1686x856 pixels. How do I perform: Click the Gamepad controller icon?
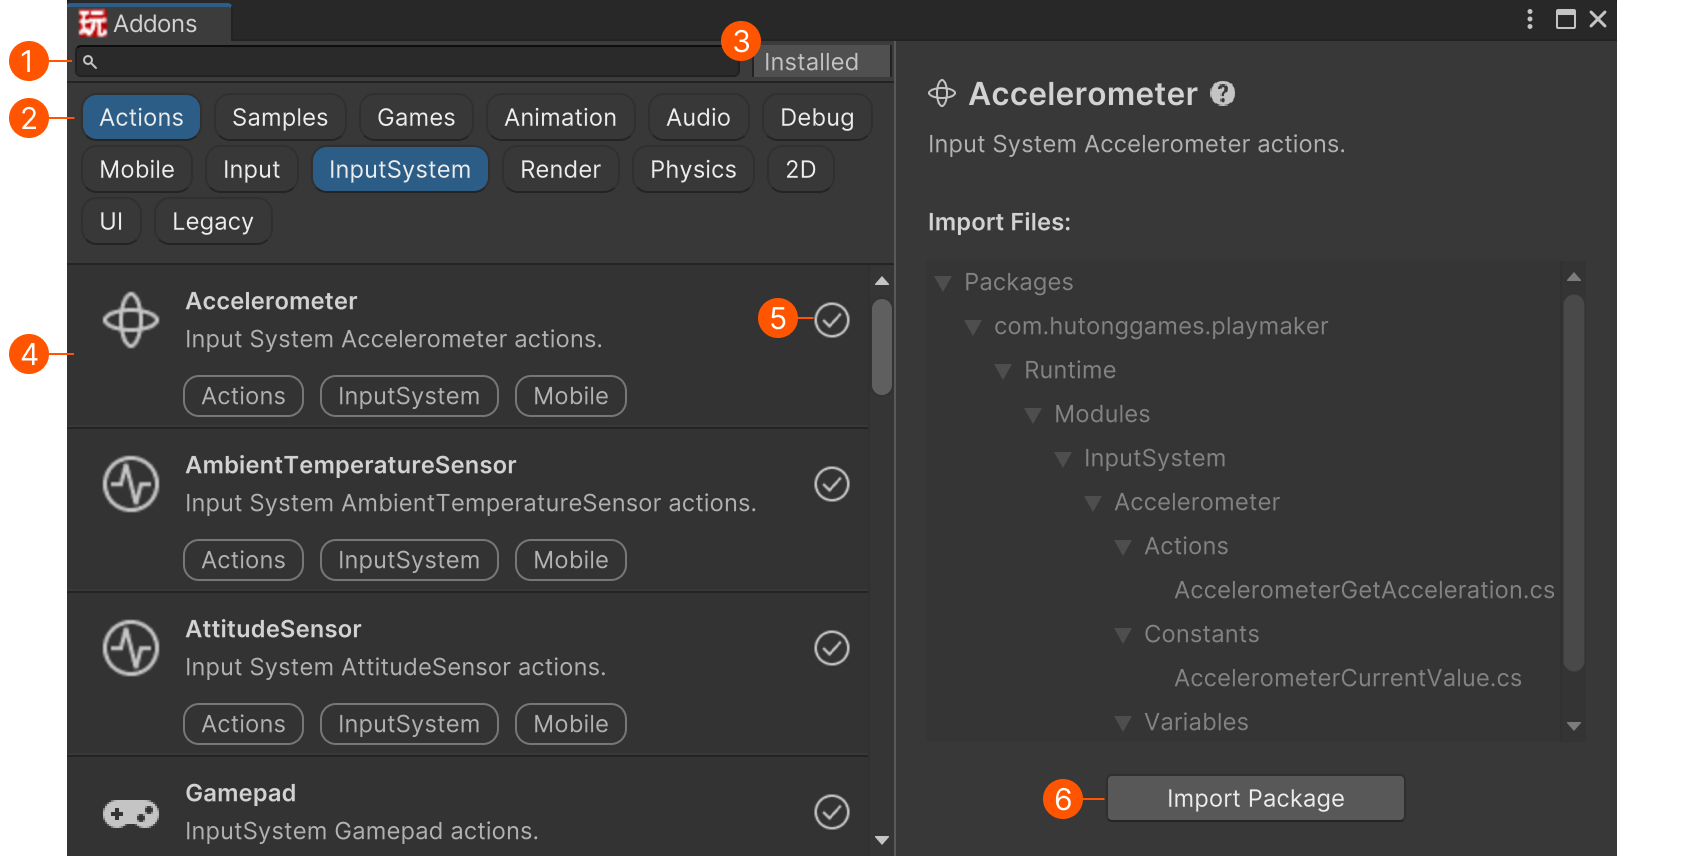coord(131,814)
